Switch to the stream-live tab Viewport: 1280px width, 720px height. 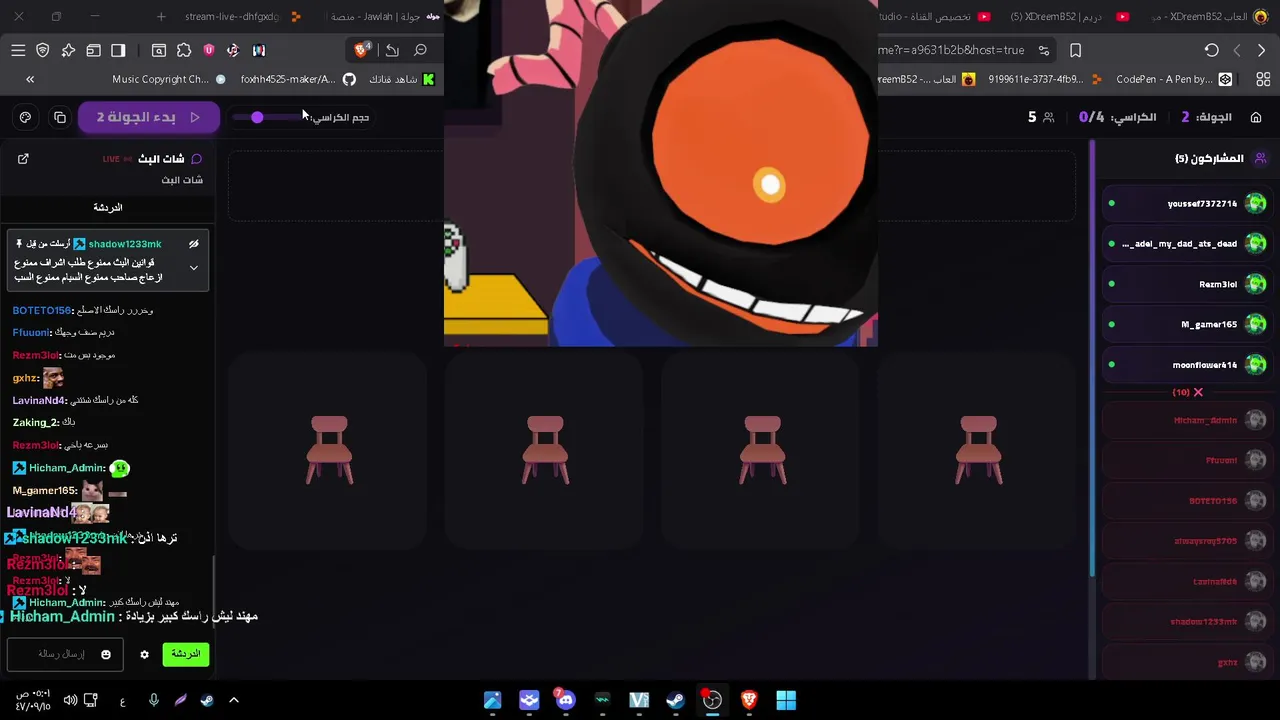(242, 17)
